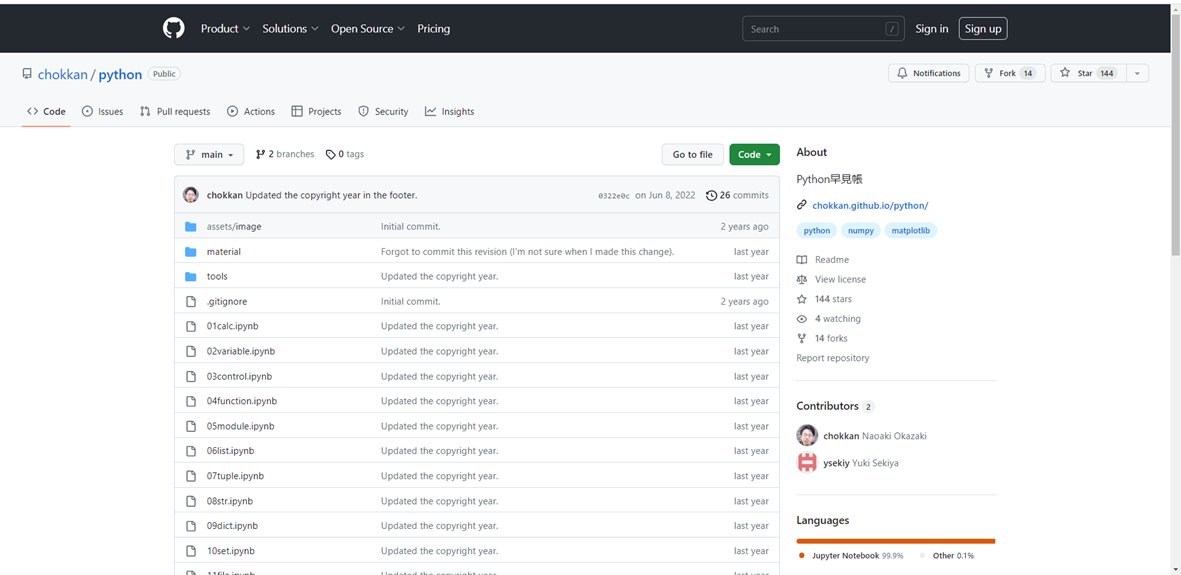Open the chokkan.github.io/python/ link
The image size is (1181, 575).
tap(870, 205)
